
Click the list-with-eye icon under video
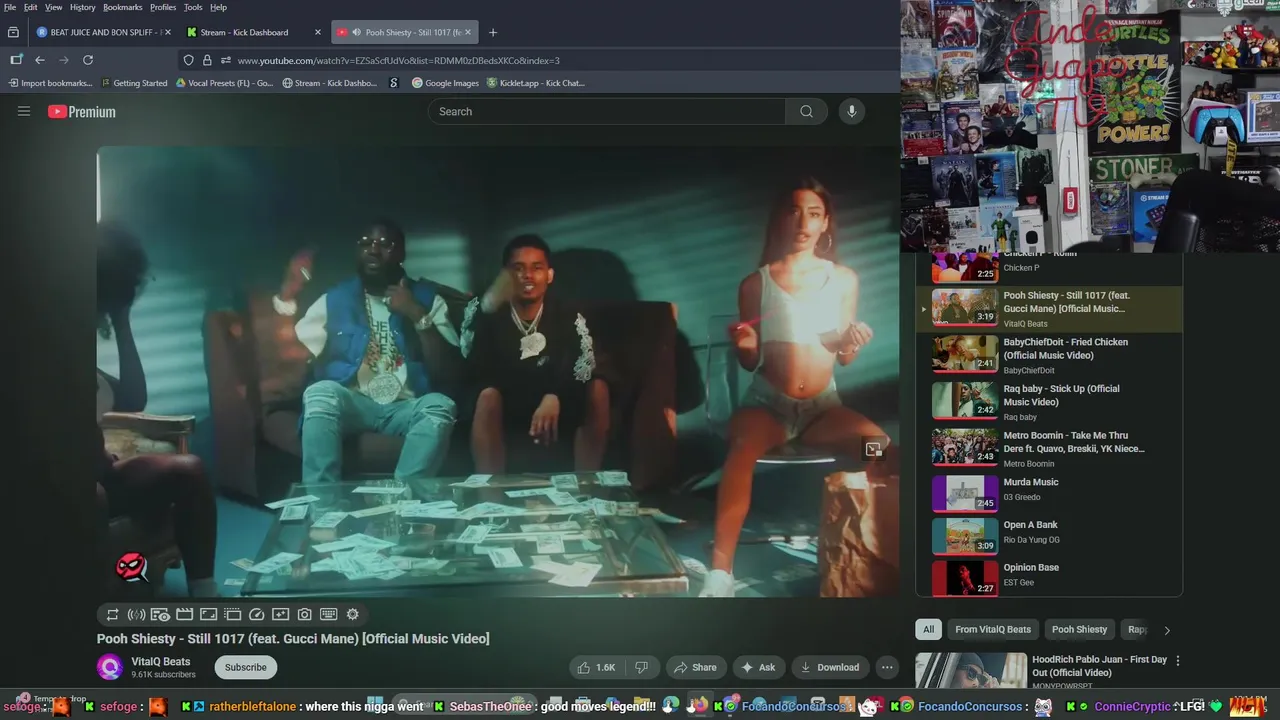point(160,614)
